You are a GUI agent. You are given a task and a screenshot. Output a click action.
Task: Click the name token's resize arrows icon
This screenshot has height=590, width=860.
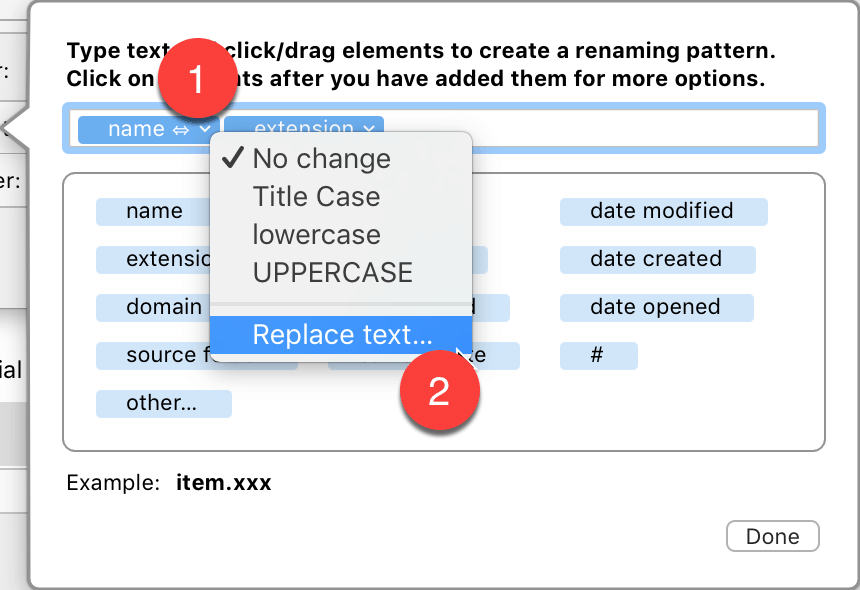click(x=181, y=130)
